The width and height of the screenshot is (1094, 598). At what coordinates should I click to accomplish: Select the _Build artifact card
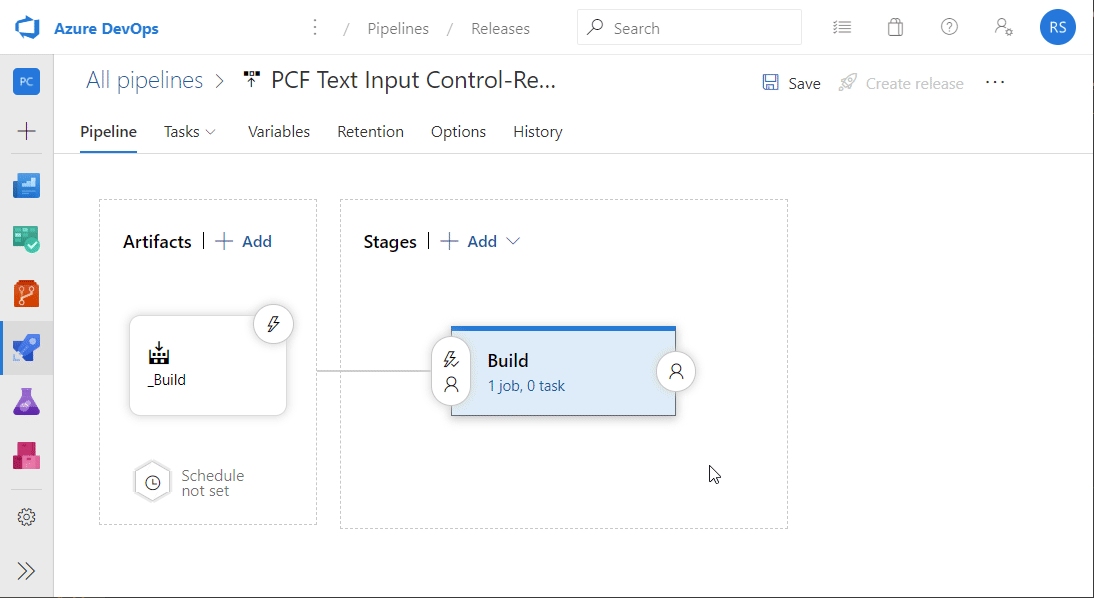(208, 366)
